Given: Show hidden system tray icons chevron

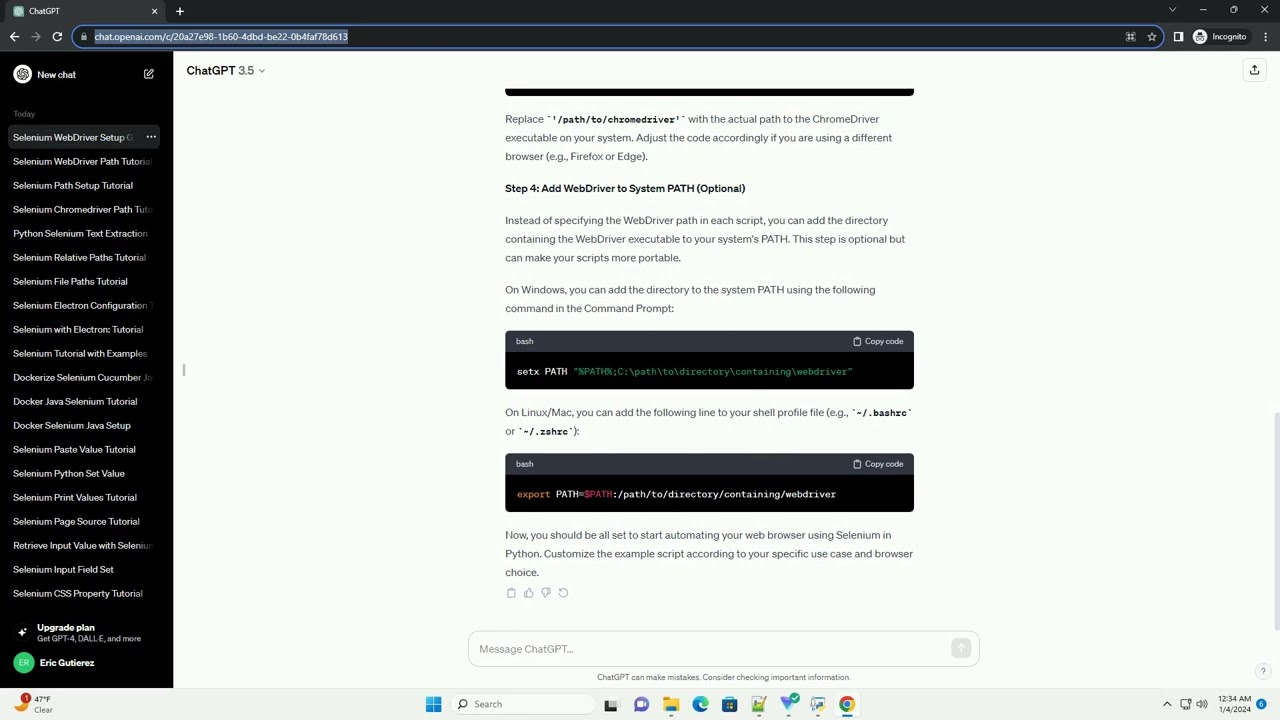Looking at the screenshot, I should pos(1166,704).
